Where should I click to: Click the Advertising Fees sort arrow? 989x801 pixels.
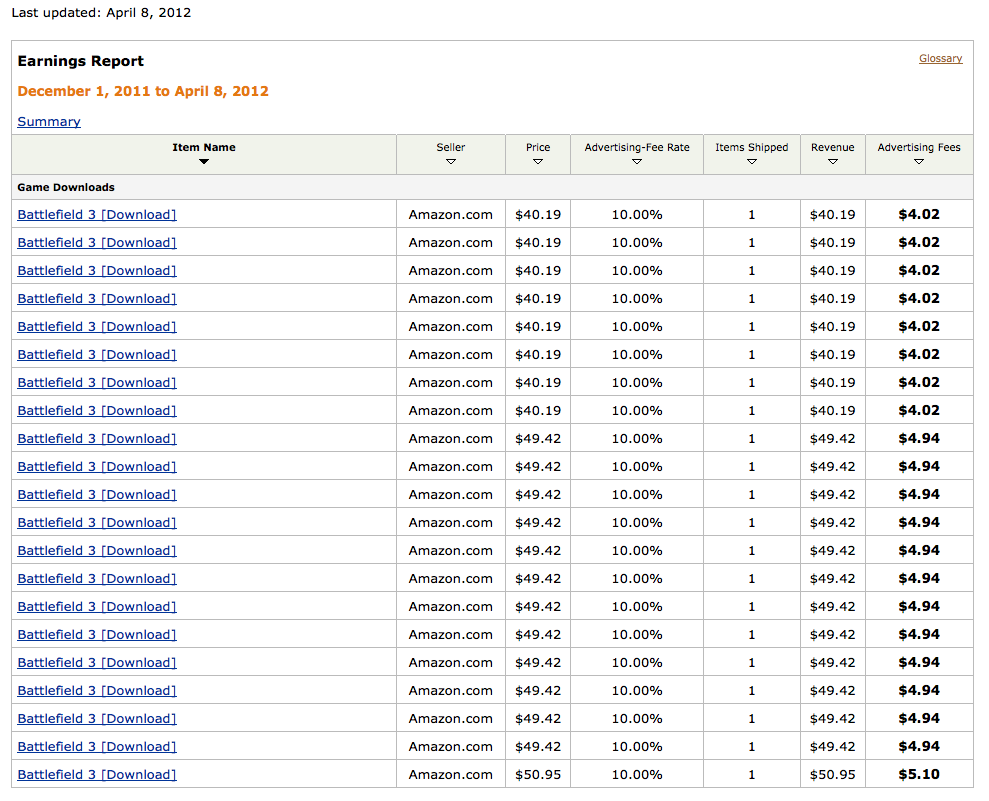(x=918, y=162)
